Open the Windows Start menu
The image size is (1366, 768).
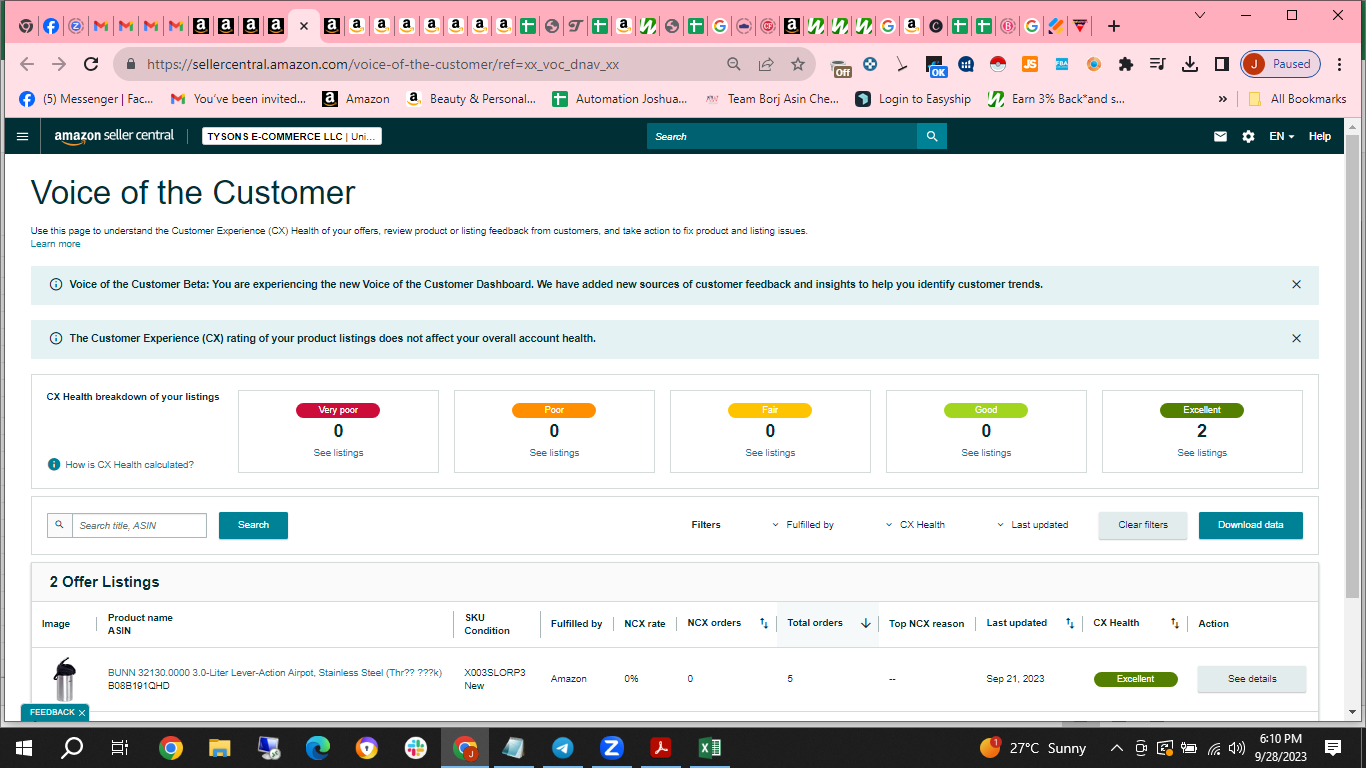click(24, 748)
